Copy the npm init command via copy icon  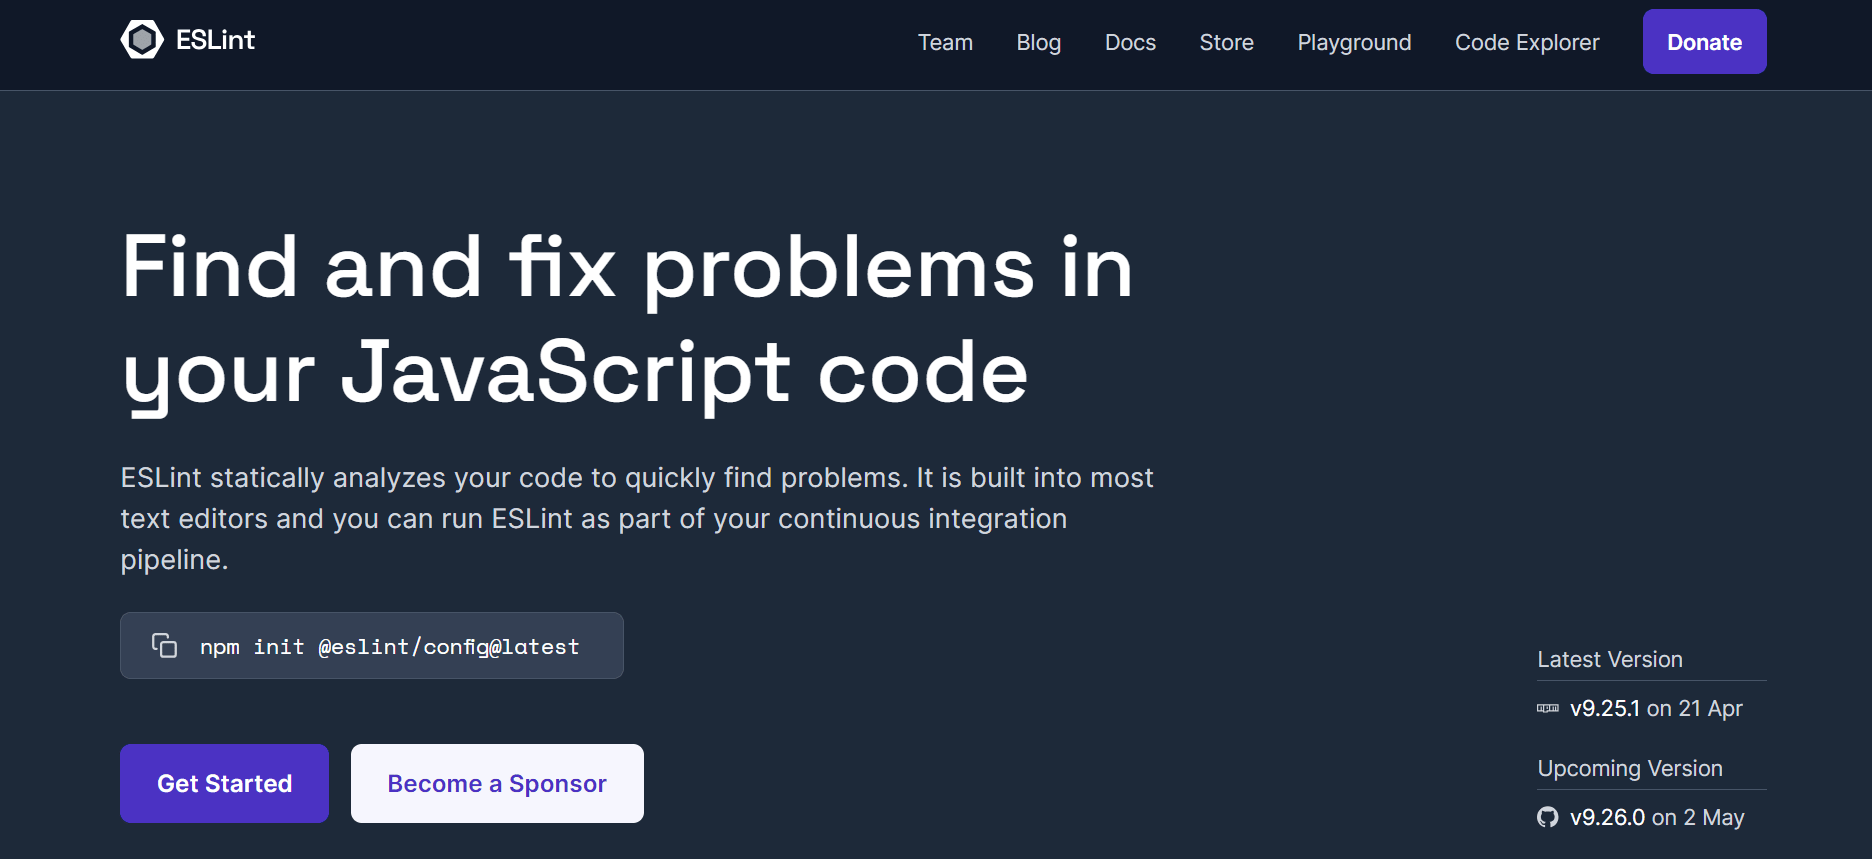click(x=164, y=646)
